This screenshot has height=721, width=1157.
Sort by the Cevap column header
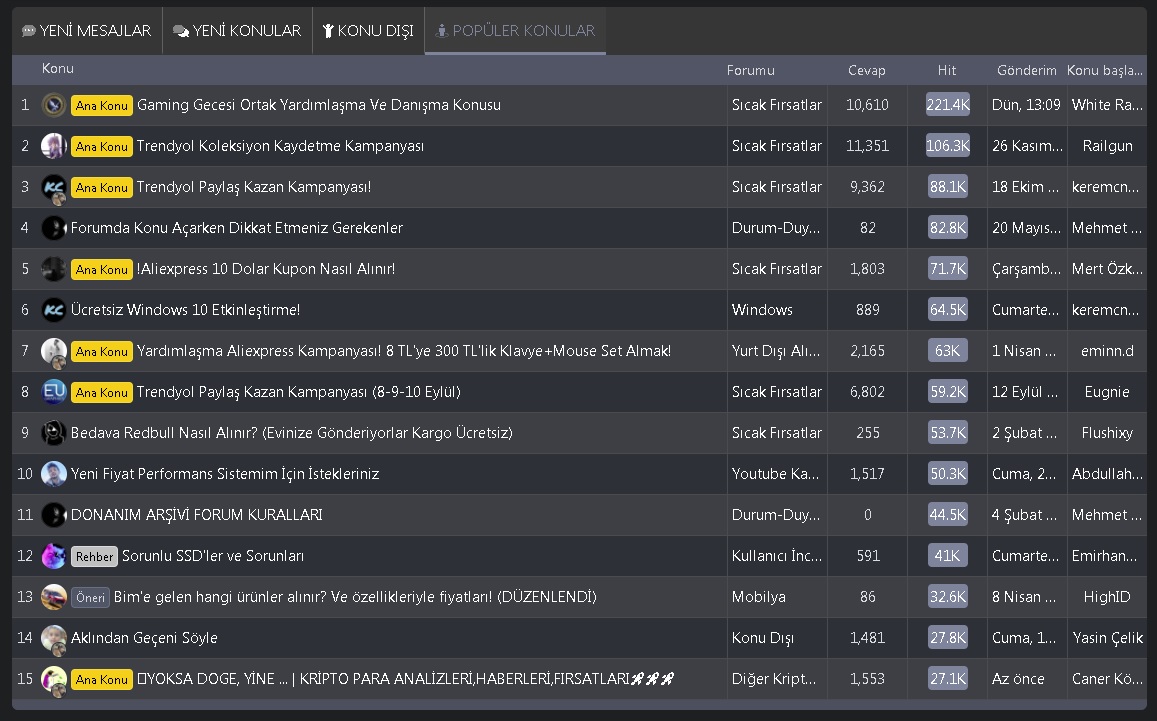tap(866, 70)
